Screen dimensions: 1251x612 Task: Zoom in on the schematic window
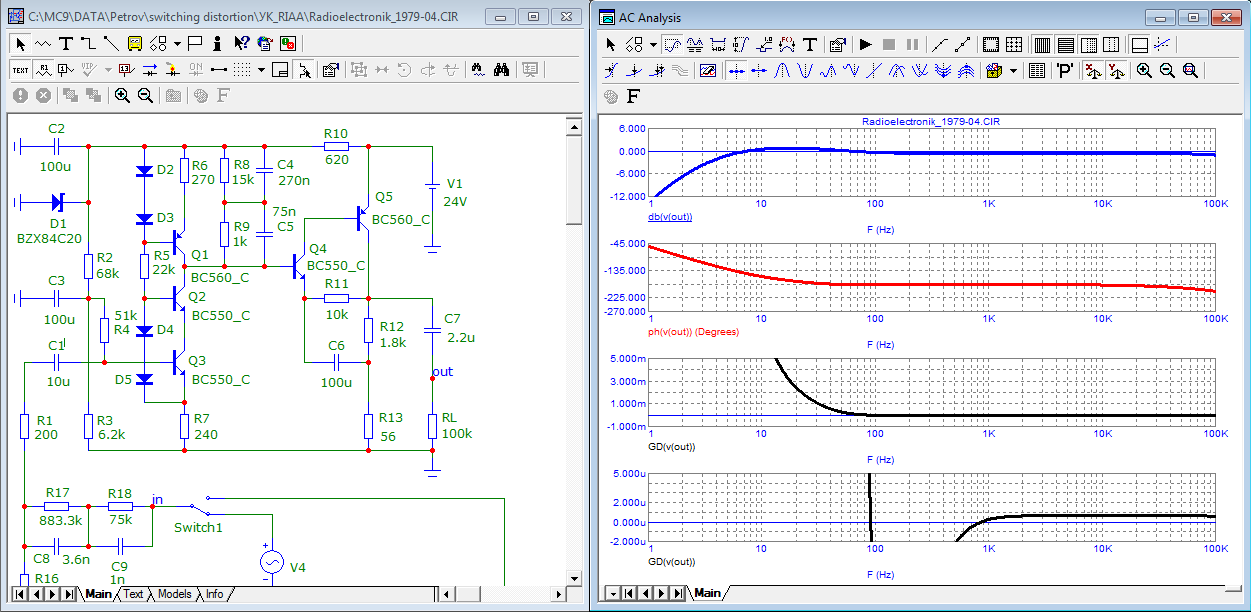tap(122, 95)
